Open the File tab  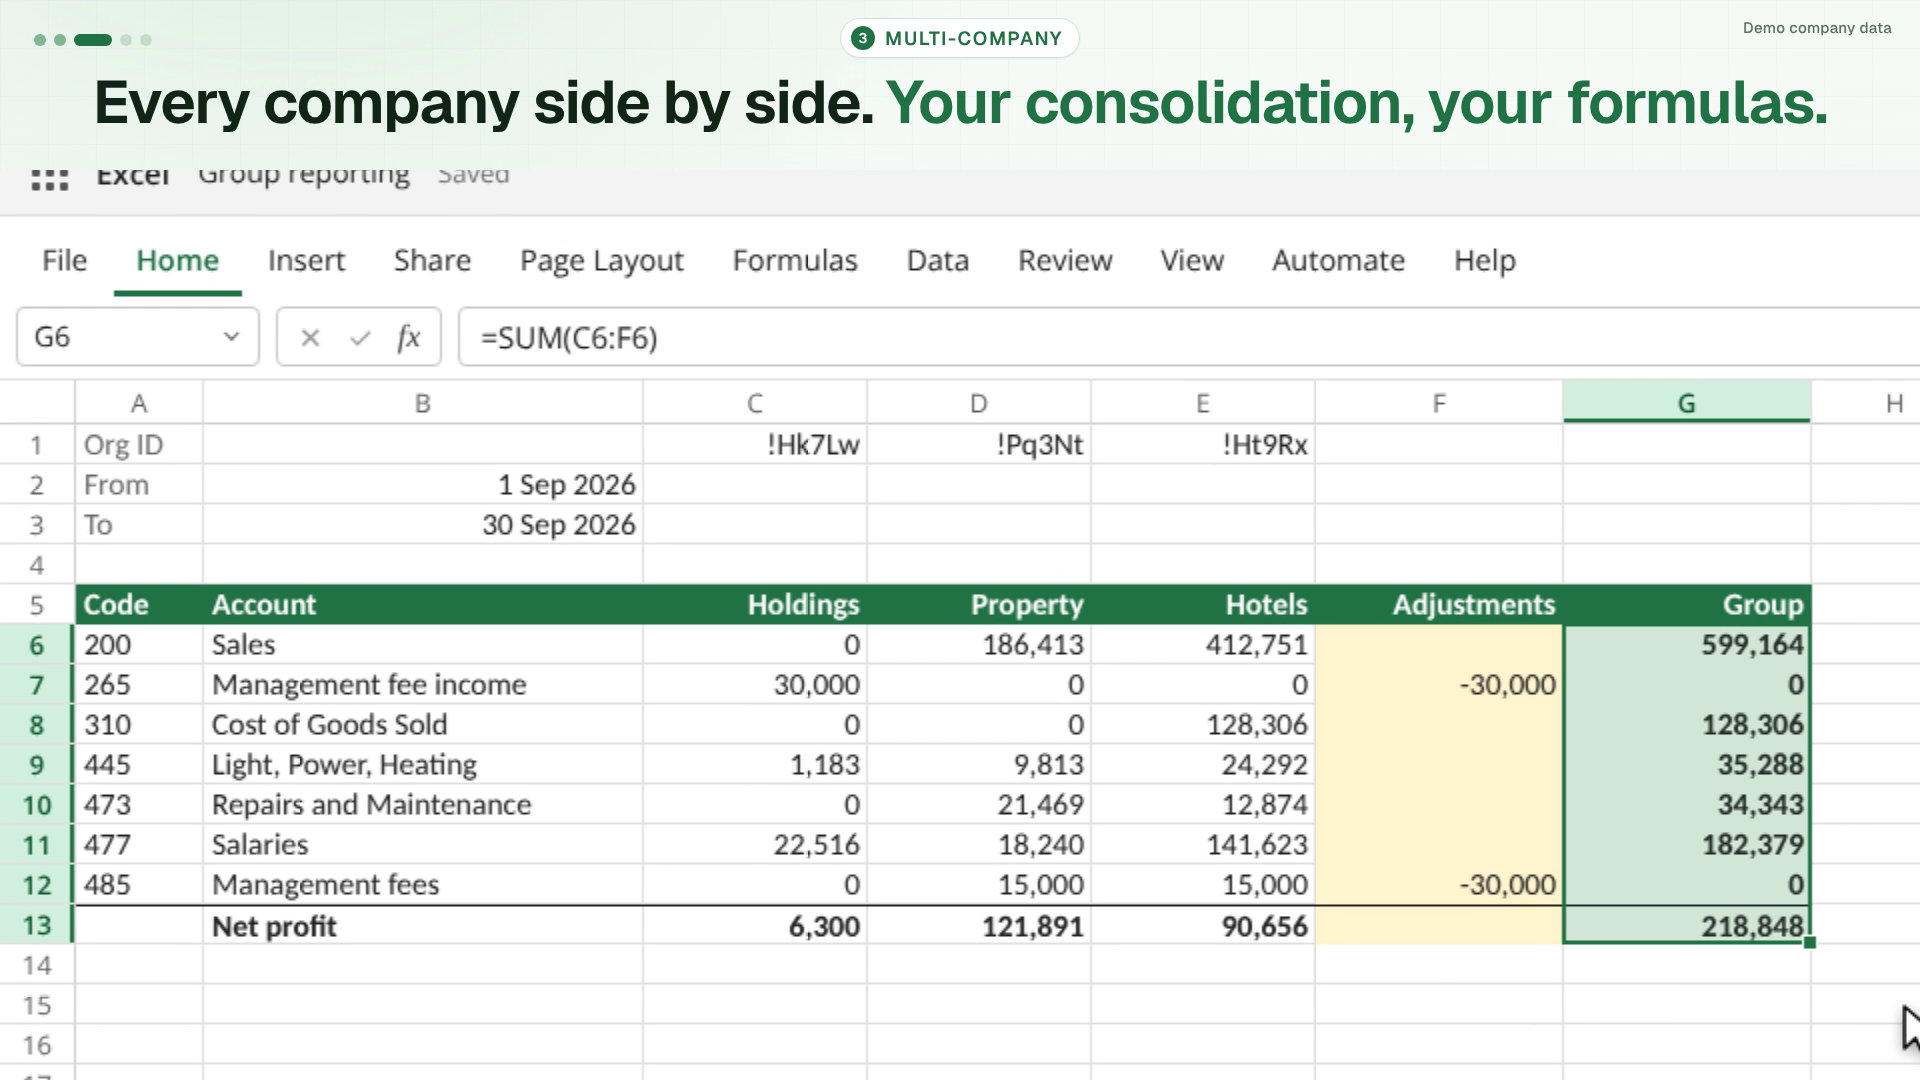click(x=64, y=260)
